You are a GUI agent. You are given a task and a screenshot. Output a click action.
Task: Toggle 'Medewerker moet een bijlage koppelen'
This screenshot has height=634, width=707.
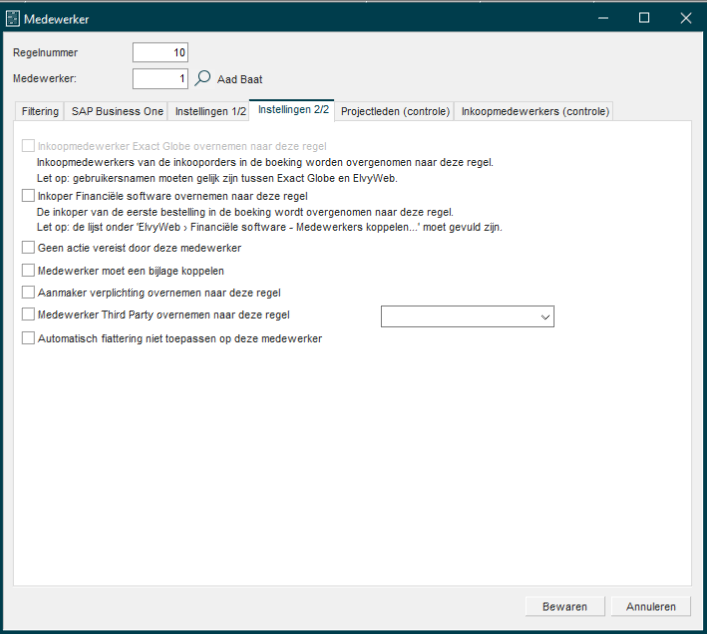tap(28, 270)
